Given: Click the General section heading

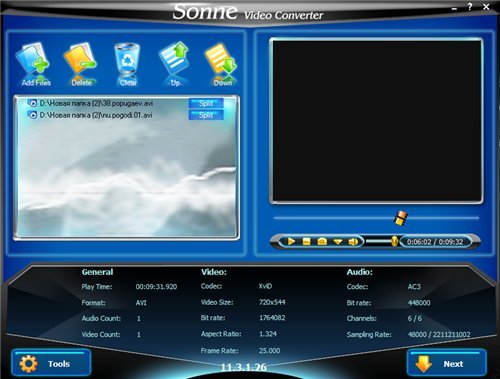Looking at the screenshot, I should pyautogui.click(x=97, y=272).
